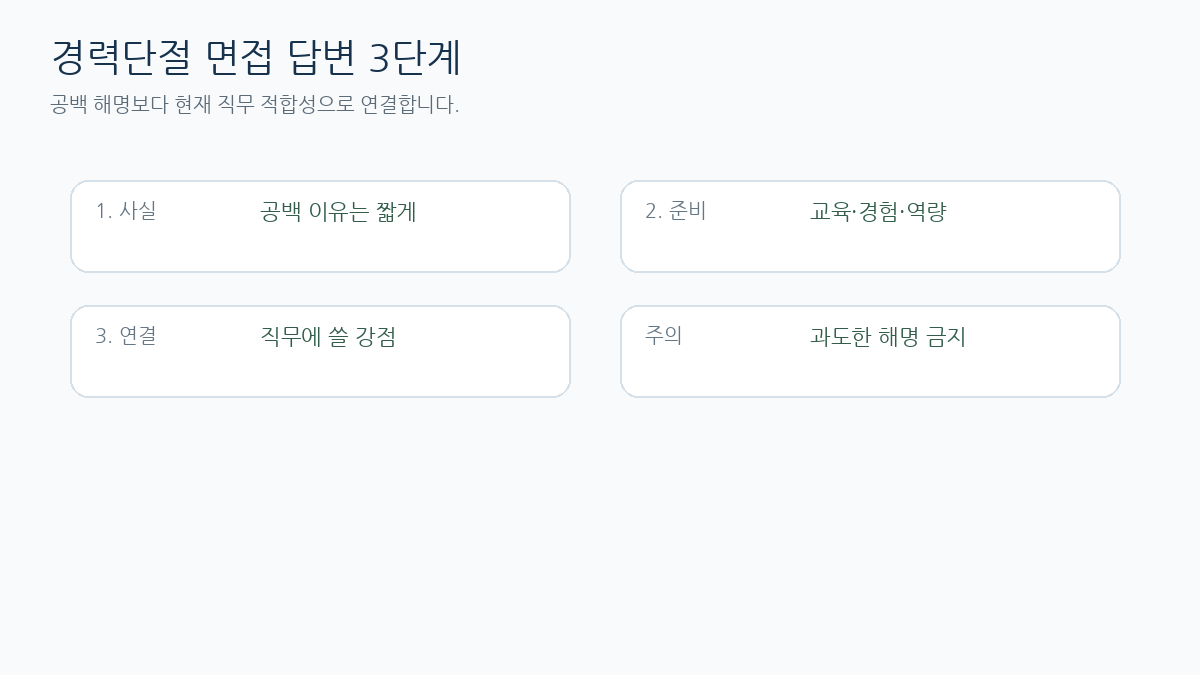Click the word 강점 in the third card
The image size is (1200, 675).
point(376,337)
